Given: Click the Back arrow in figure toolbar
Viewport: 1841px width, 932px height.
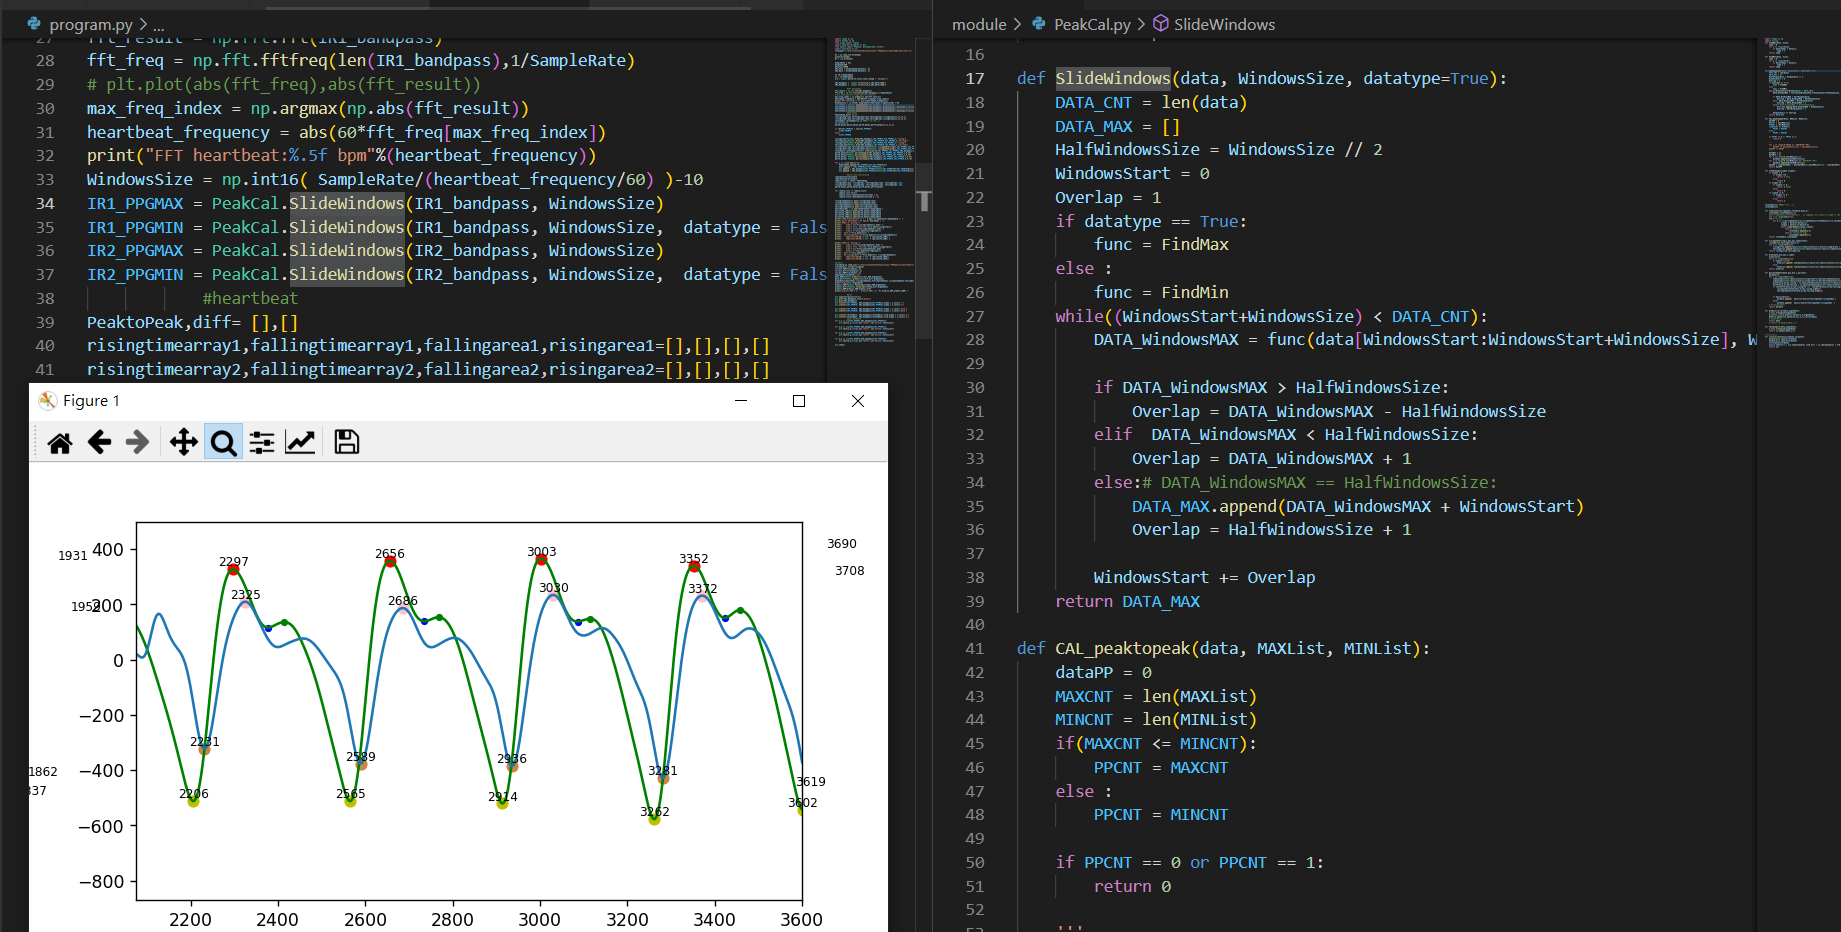Looking at the screenshot, I should click(99, 442).
